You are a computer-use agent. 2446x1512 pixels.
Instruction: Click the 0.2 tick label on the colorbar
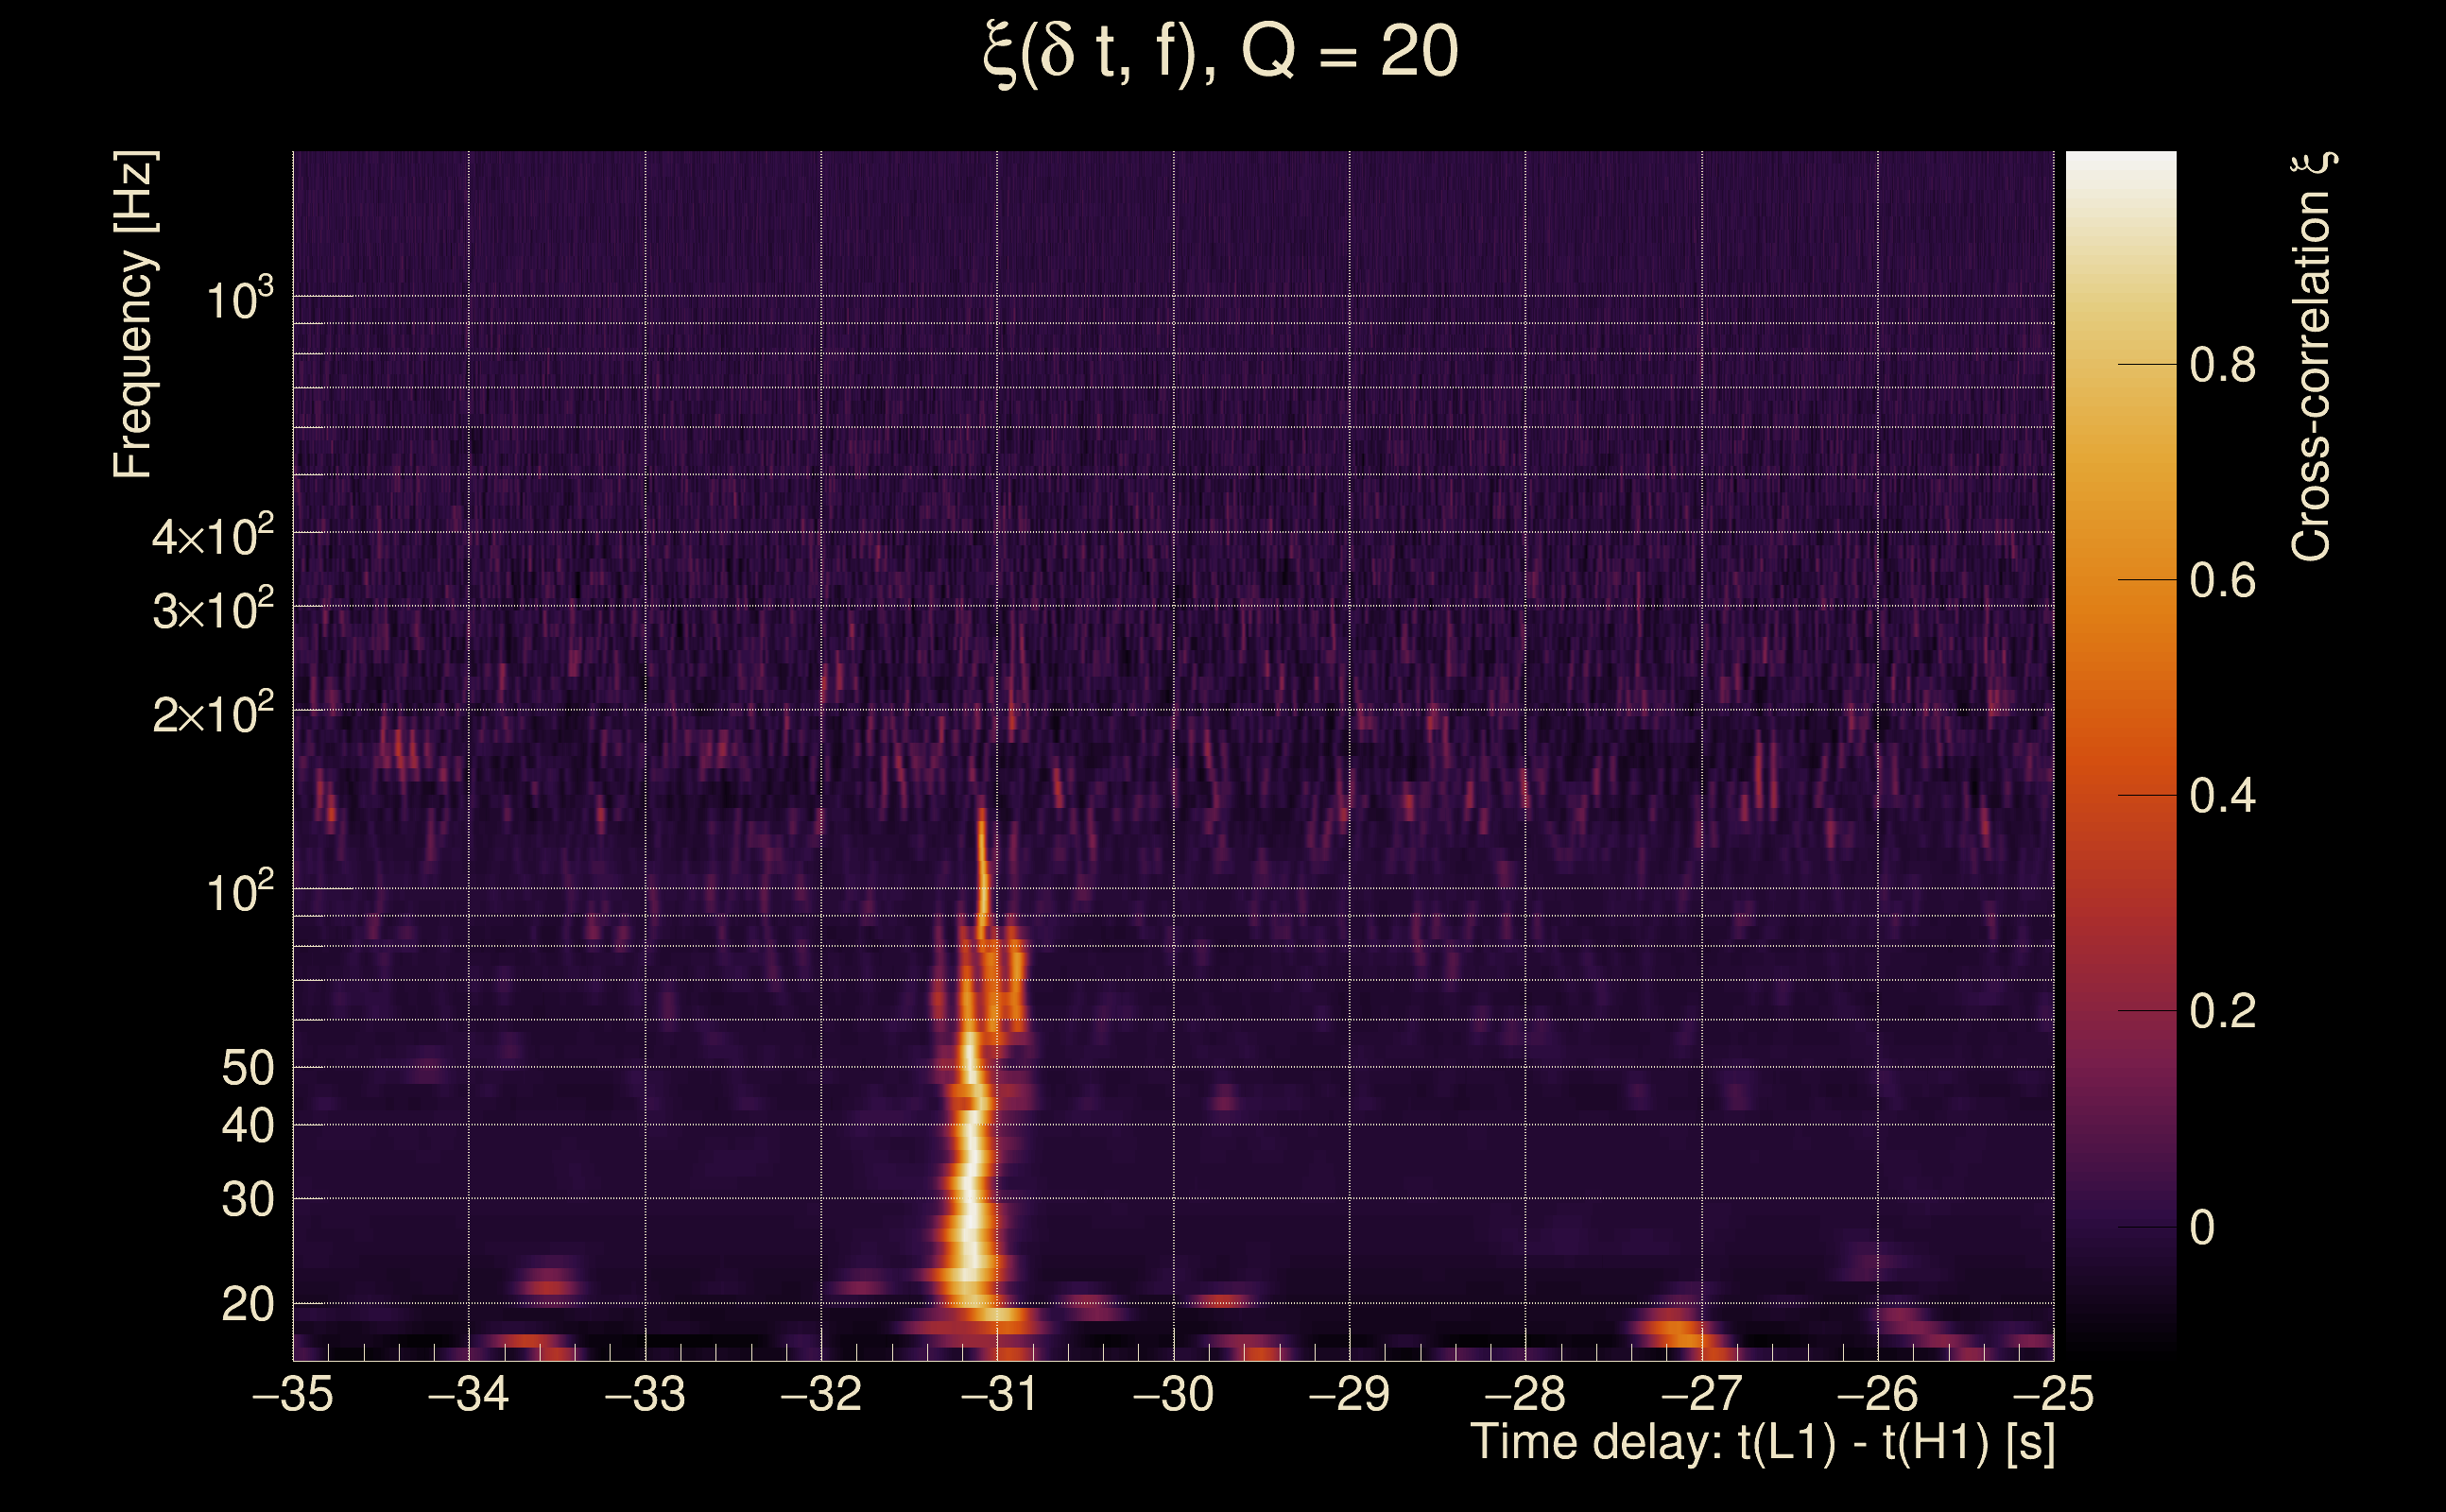pos(2222,1012)
